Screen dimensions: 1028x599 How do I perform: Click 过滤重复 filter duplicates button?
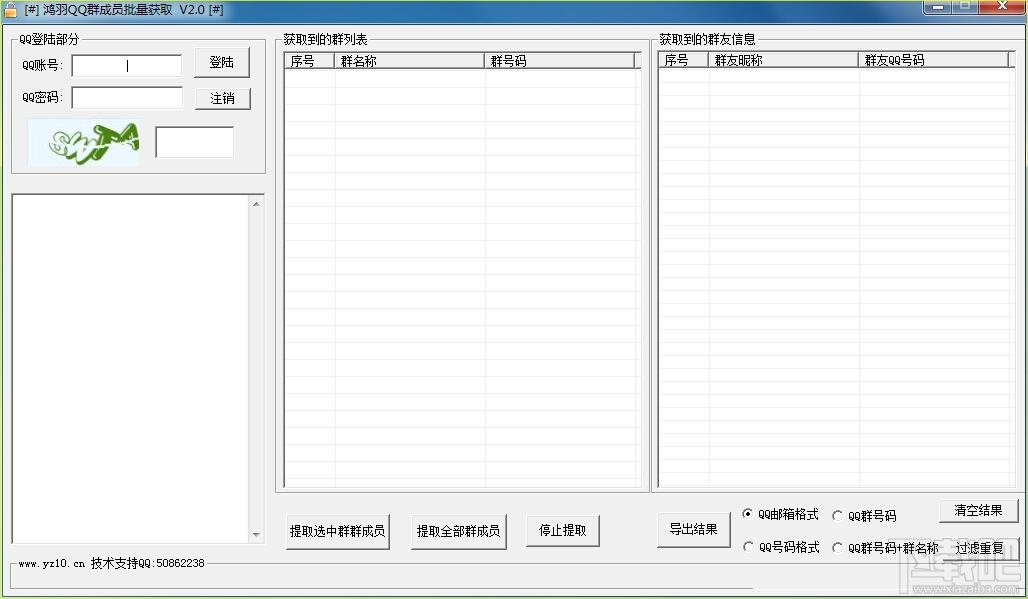coord(979,548)
